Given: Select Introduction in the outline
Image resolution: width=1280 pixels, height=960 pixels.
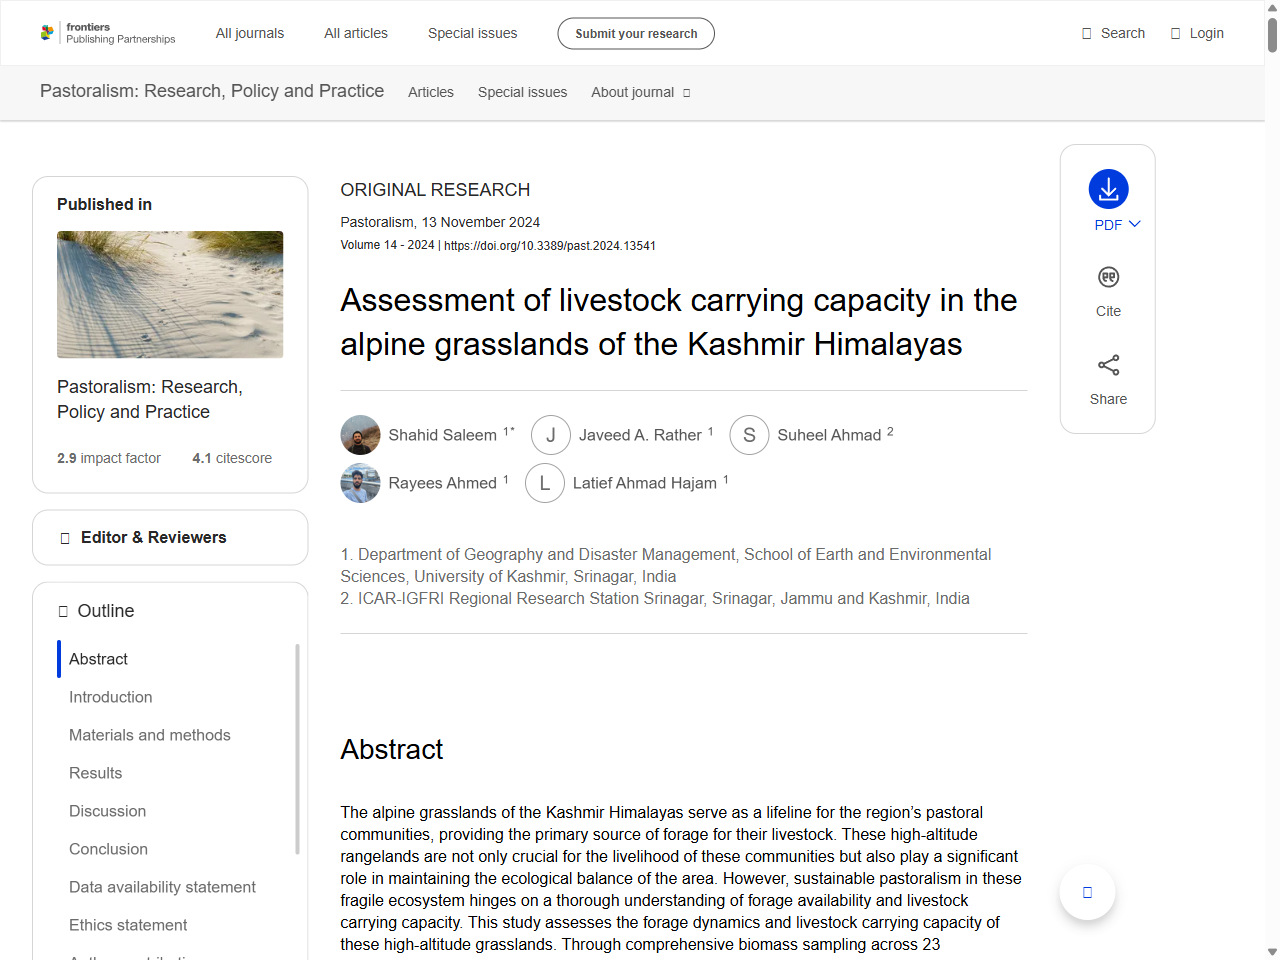Looking at the screenshot, I should (110, 697).
